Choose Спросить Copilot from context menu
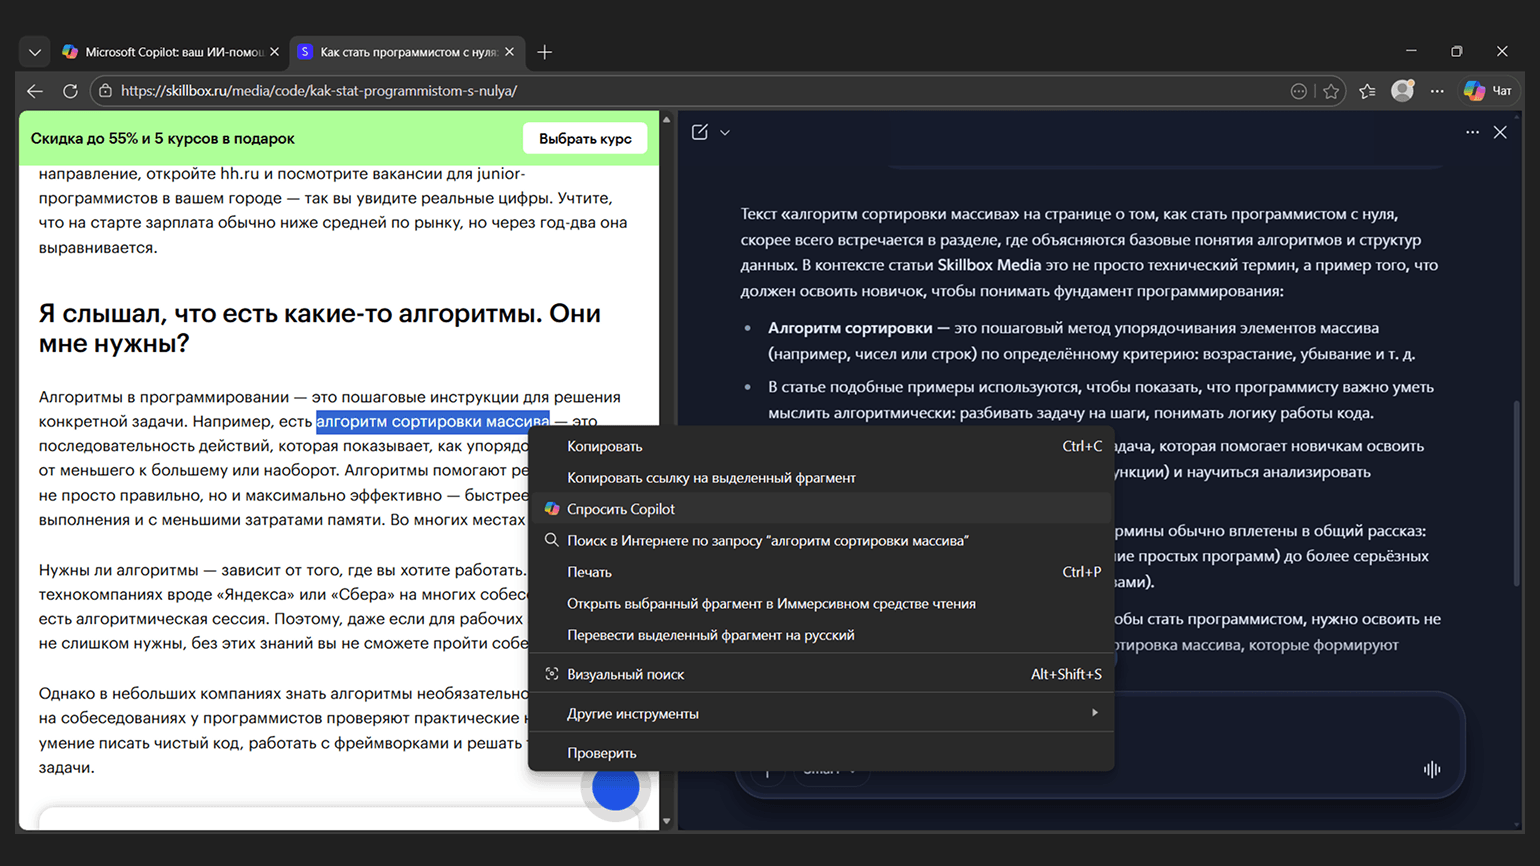 [620, 509]
